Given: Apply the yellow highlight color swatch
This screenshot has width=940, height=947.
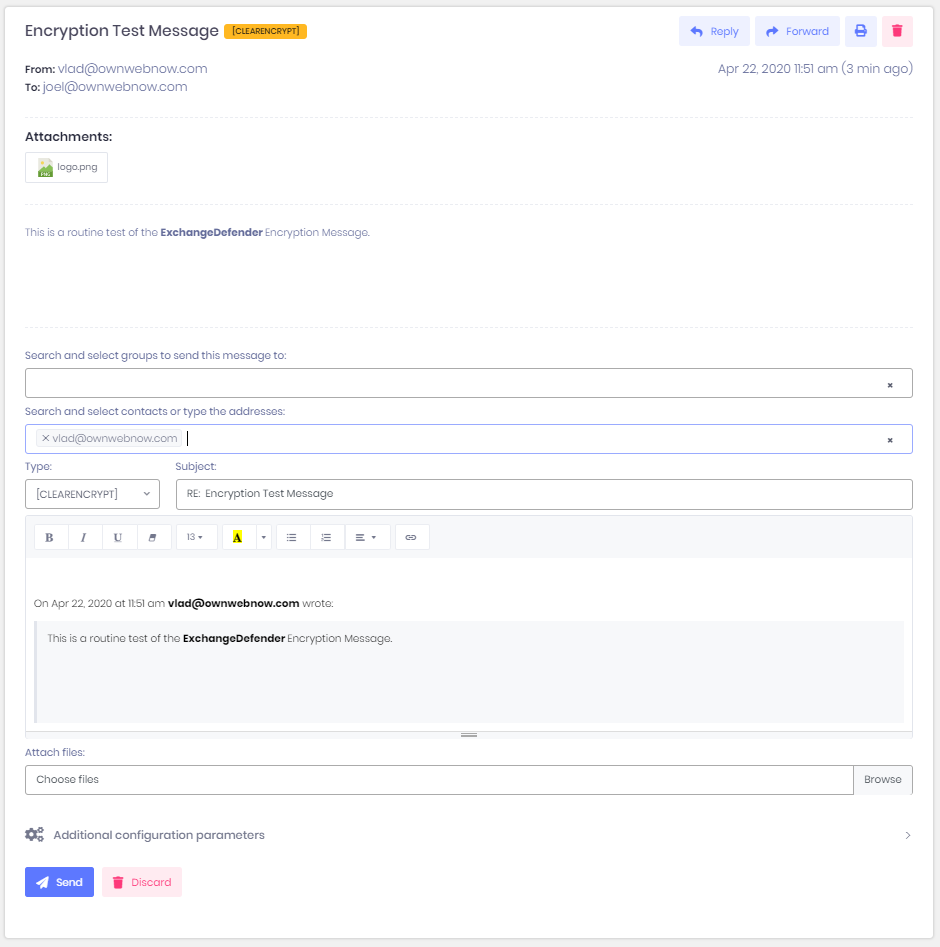Looking at the screenshot, I should pos(237,537).
